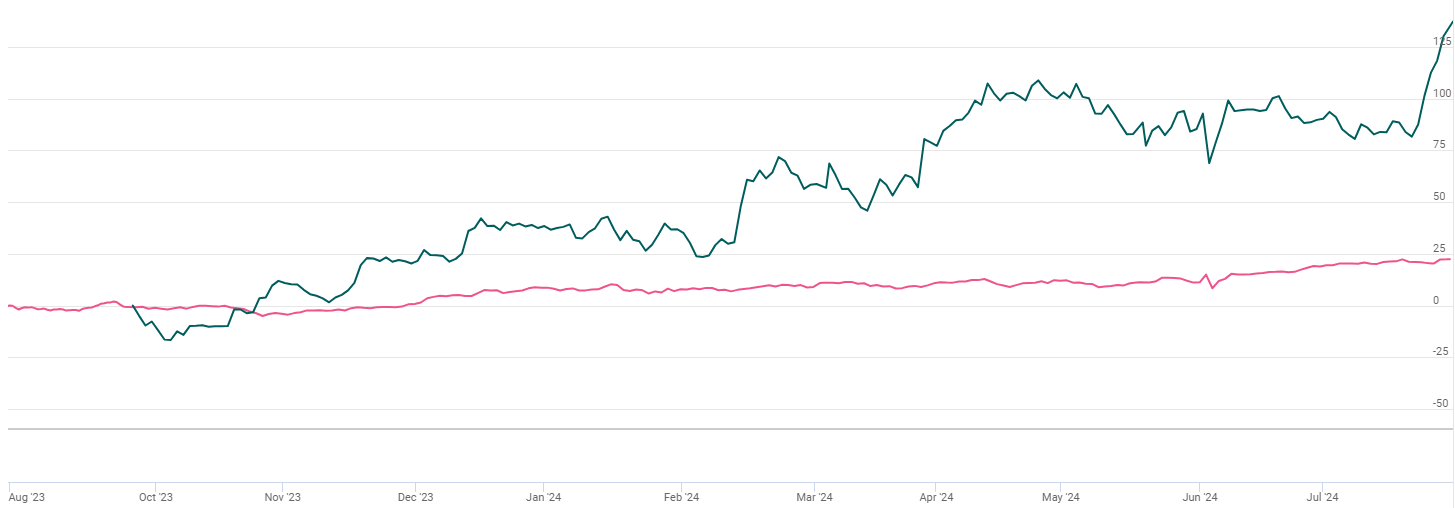Click the Feb '24 x-axis label
Image resolution: width=1455 pixels, height=508 pixels.
[x=681, y=497]
